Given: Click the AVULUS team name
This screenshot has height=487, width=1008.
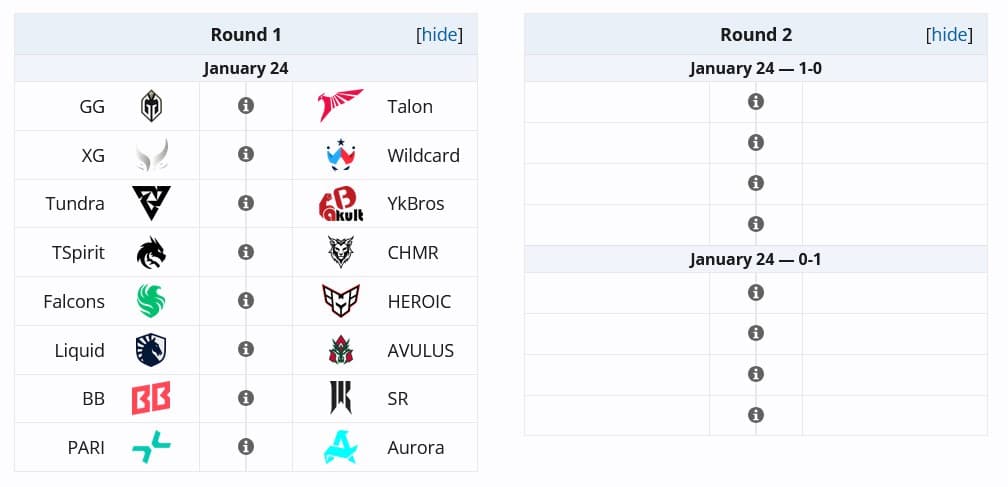Looking at the screenshot, I should tap(421, 350).
